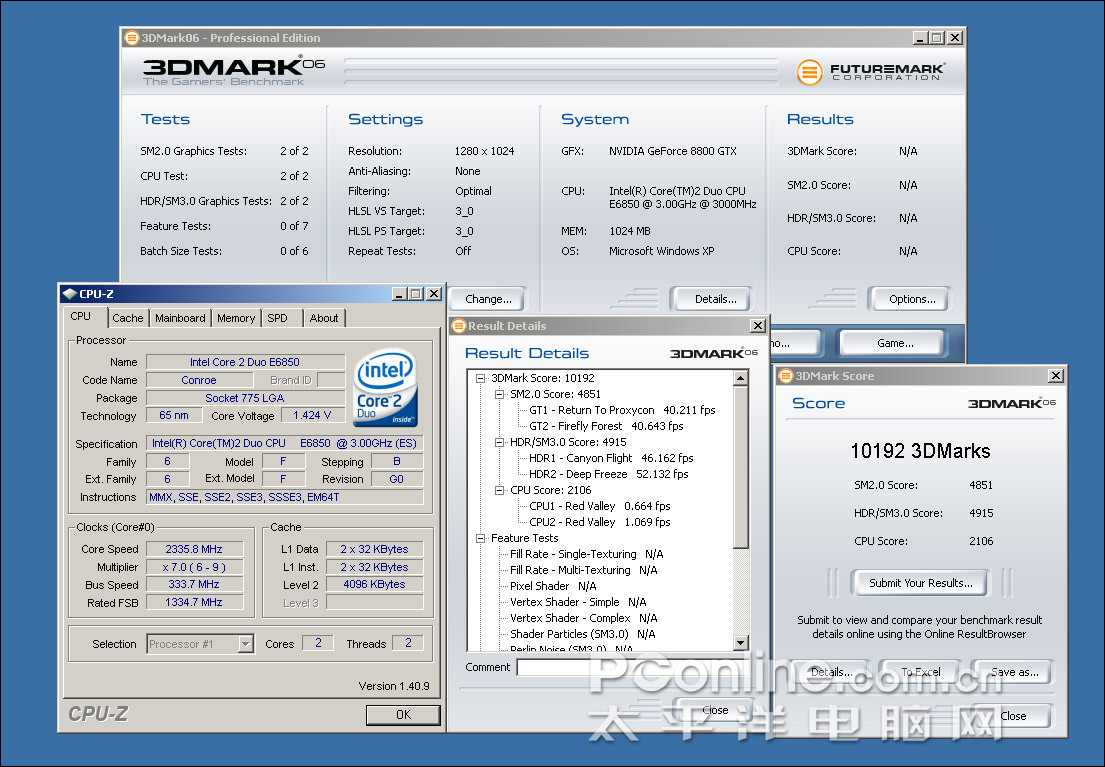Click the '10192 3DMarks' score text

[x=920, y=450]
